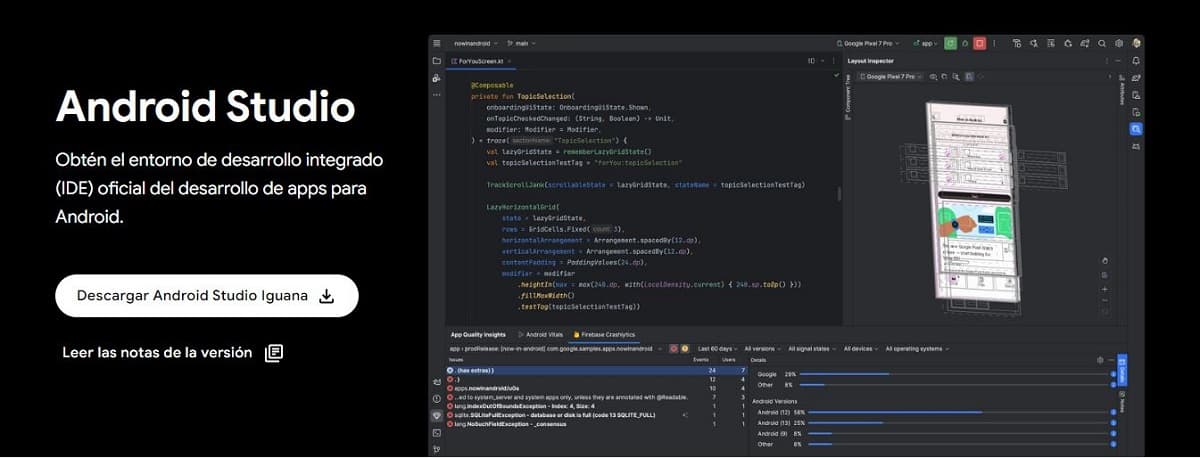Switch to the Android Vitals tab
This screenshot has height=458, width=1200.
[540, 335]
